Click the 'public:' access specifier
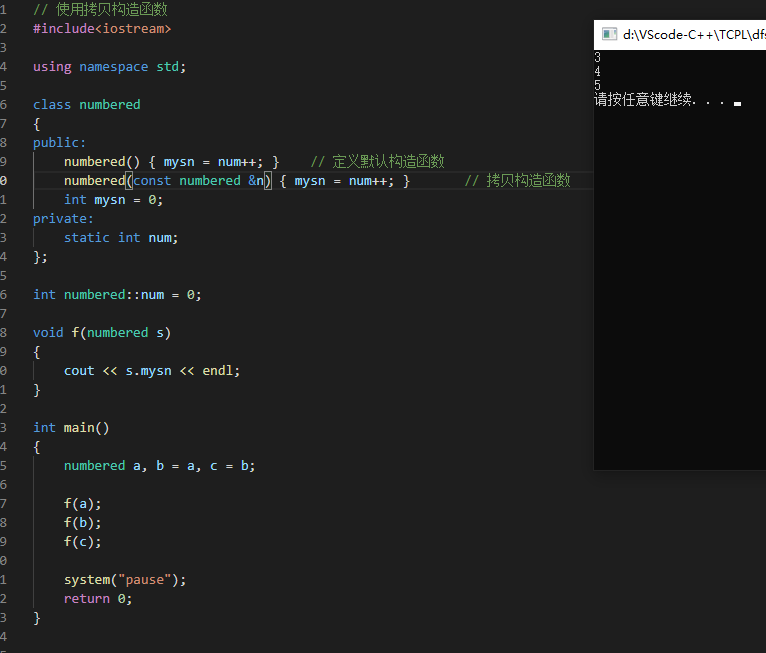 tap(59, 143)
